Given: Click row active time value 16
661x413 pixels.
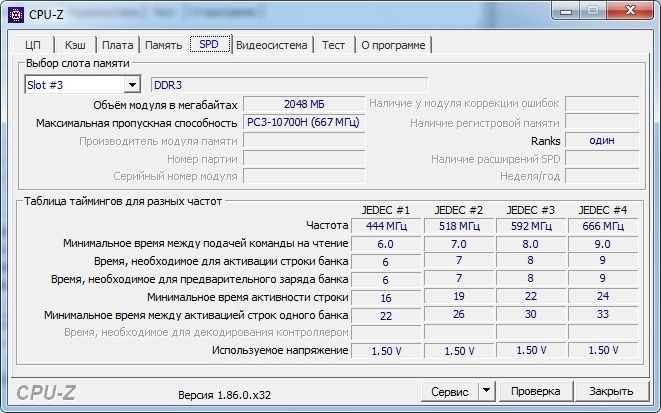Looking at the screenshot, I should pyautogui.click(x=386, y=298).
